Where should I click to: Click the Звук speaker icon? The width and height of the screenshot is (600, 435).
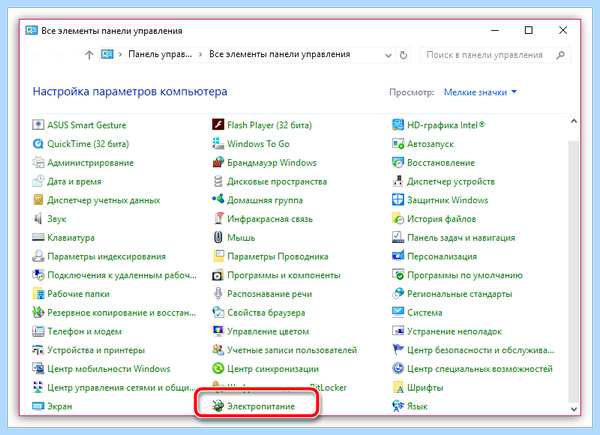point(38,218)
